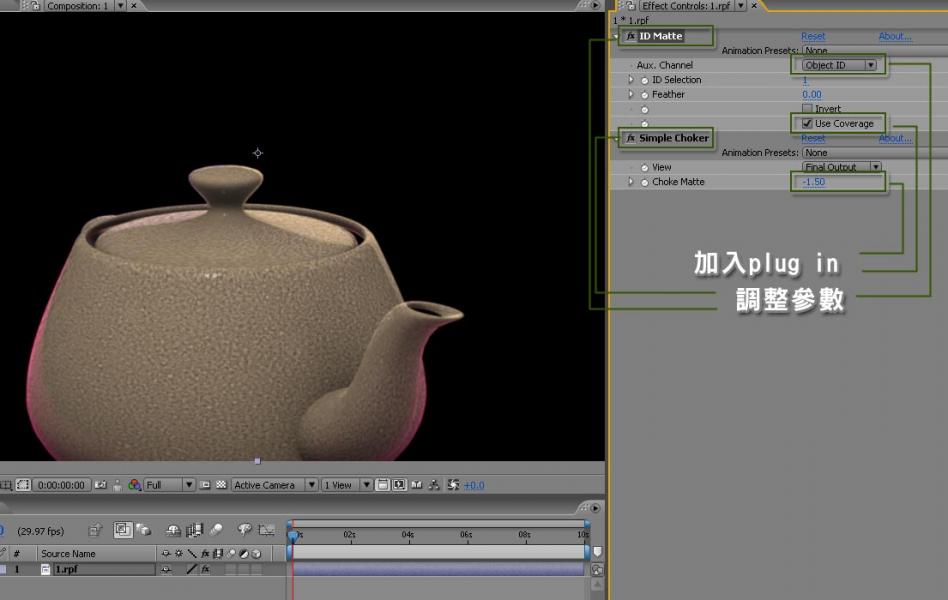Expand the ID Selection property
The height and width of the screenshot is (600, 948).
point(631,80)
